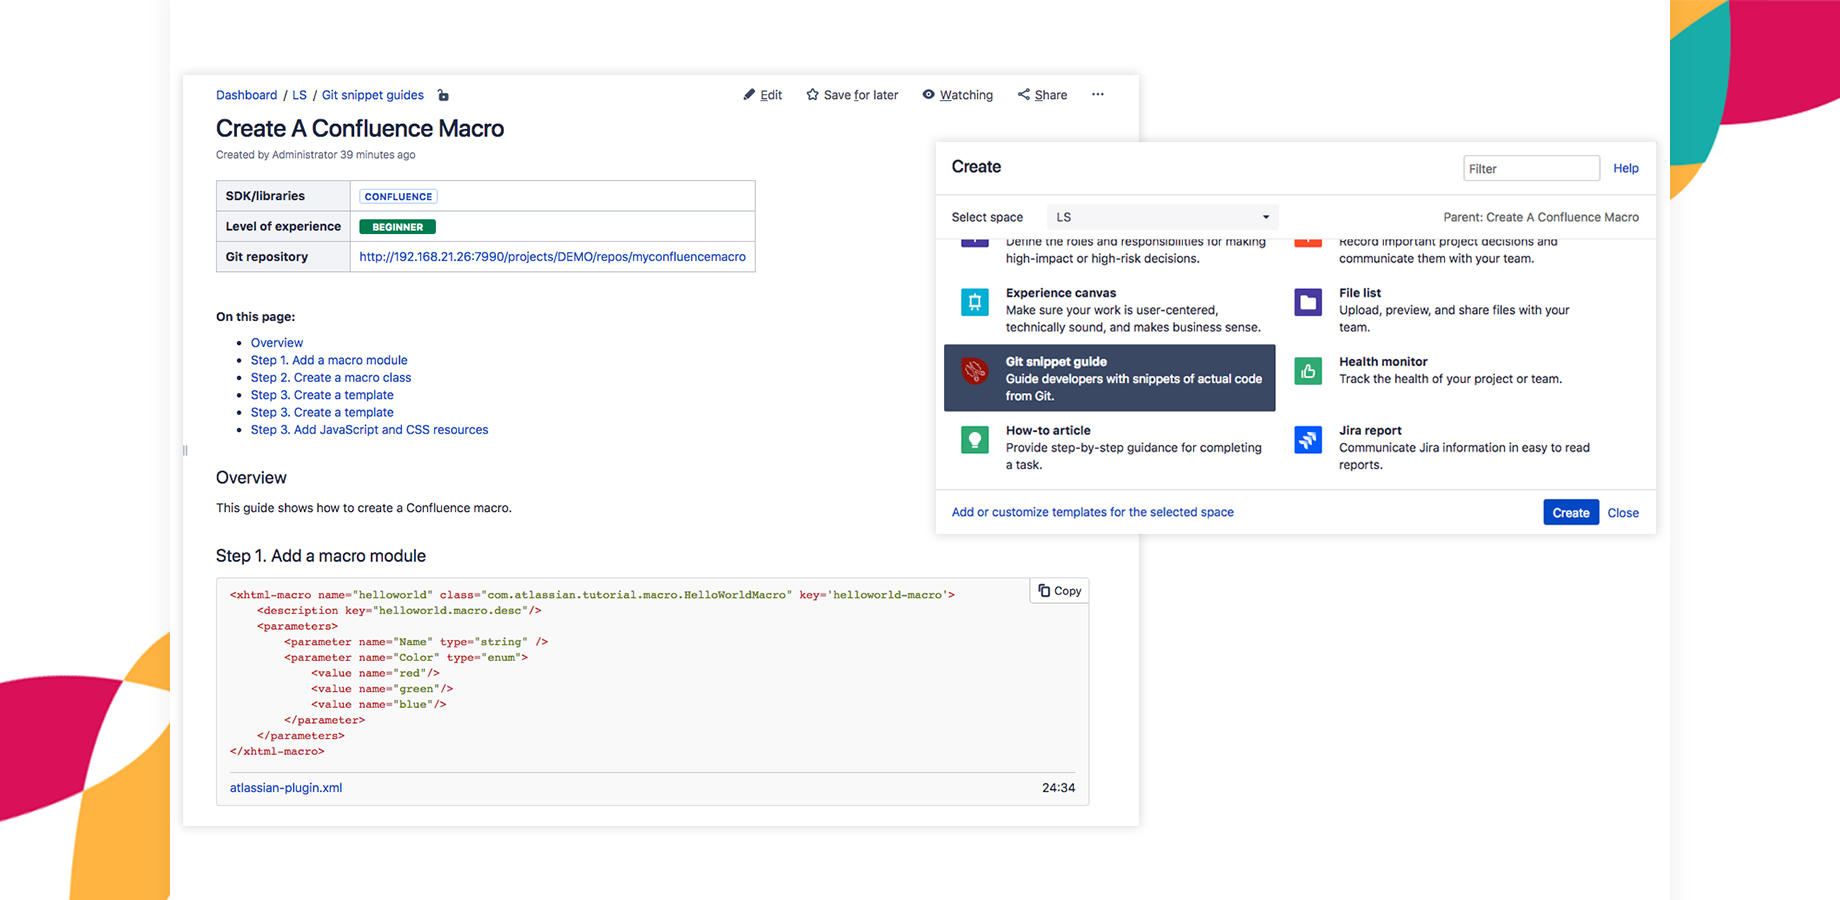Select the File list template icon
The width and height of the screenshot is (1840, 900).
point(1308,302)
